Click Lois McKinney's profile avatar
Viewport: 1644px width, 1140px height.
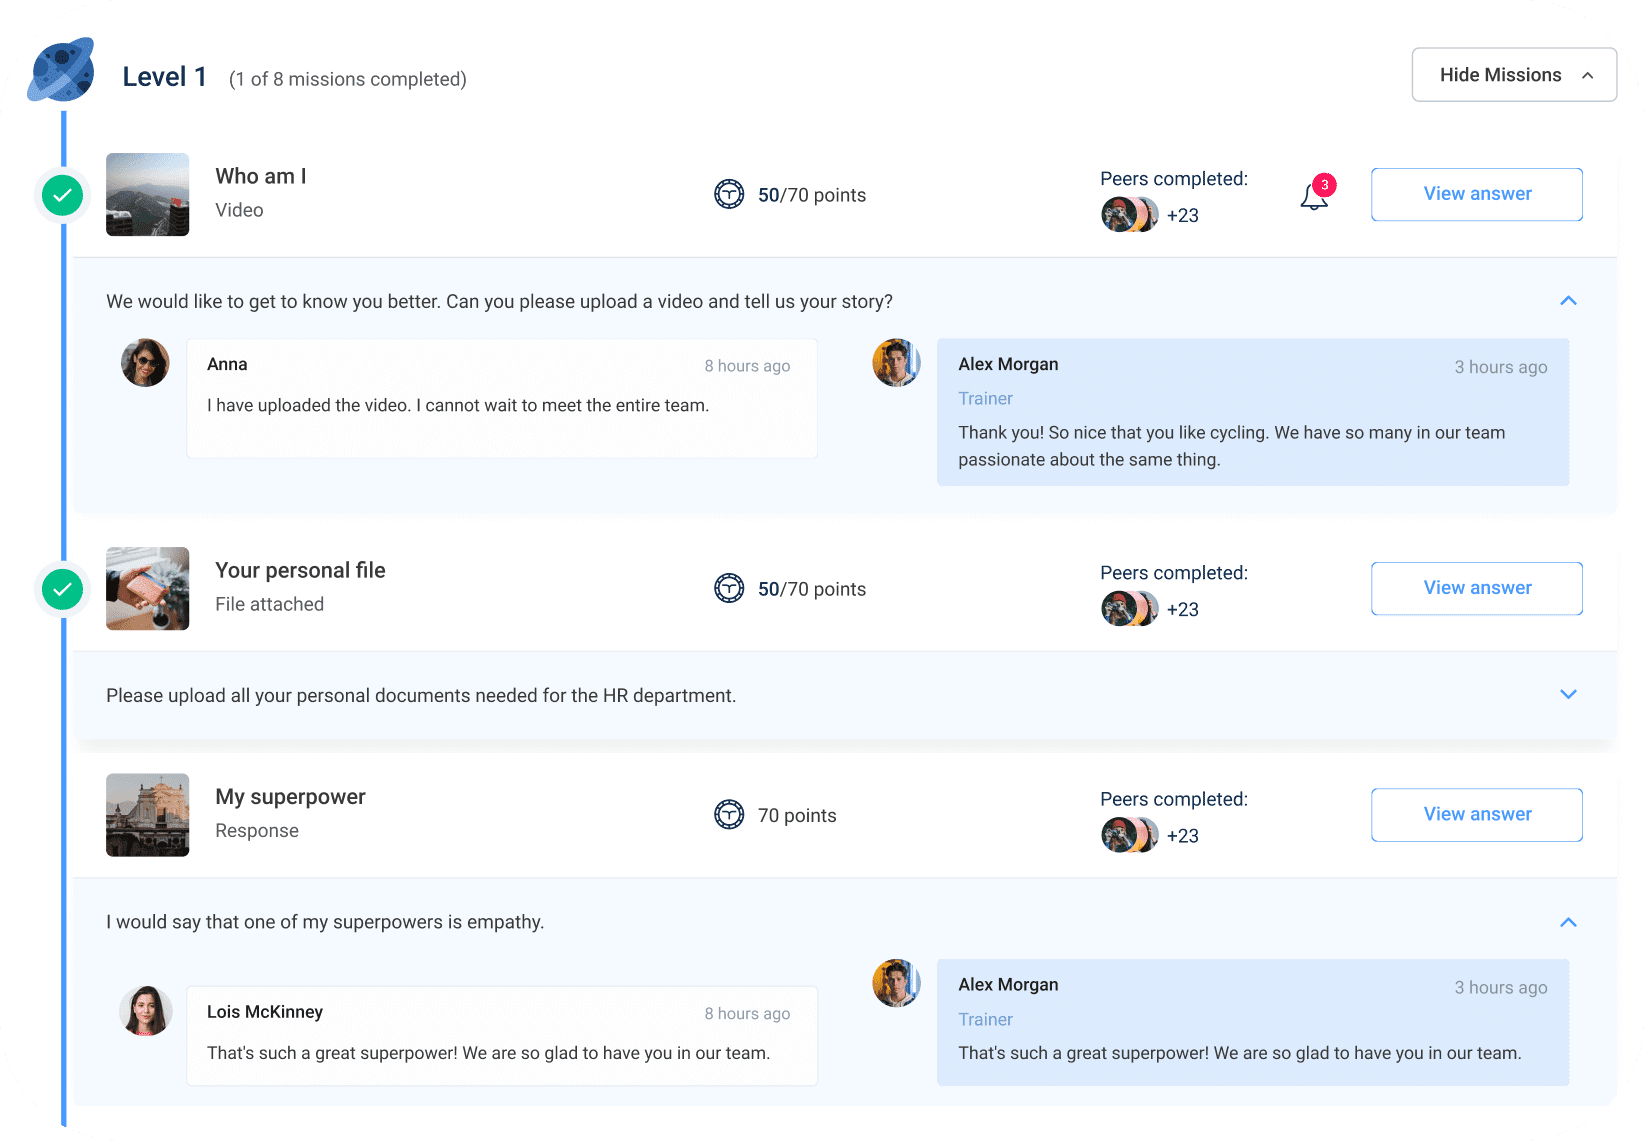[x=145, y=1010]
